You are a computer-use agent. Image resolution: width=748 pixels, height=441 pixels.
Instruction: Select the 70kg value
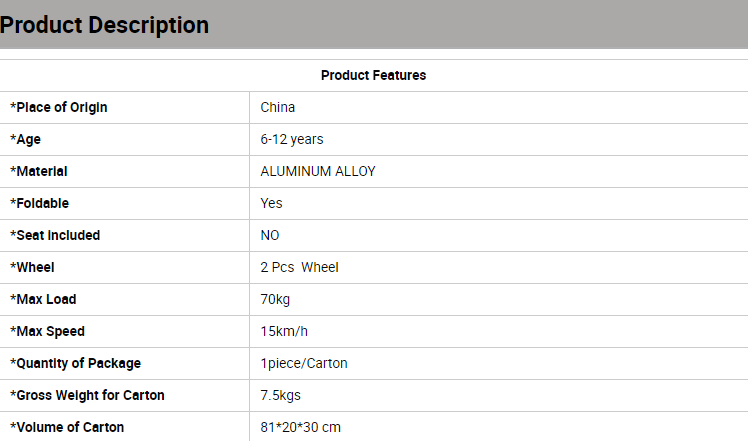tap(275, 299)
